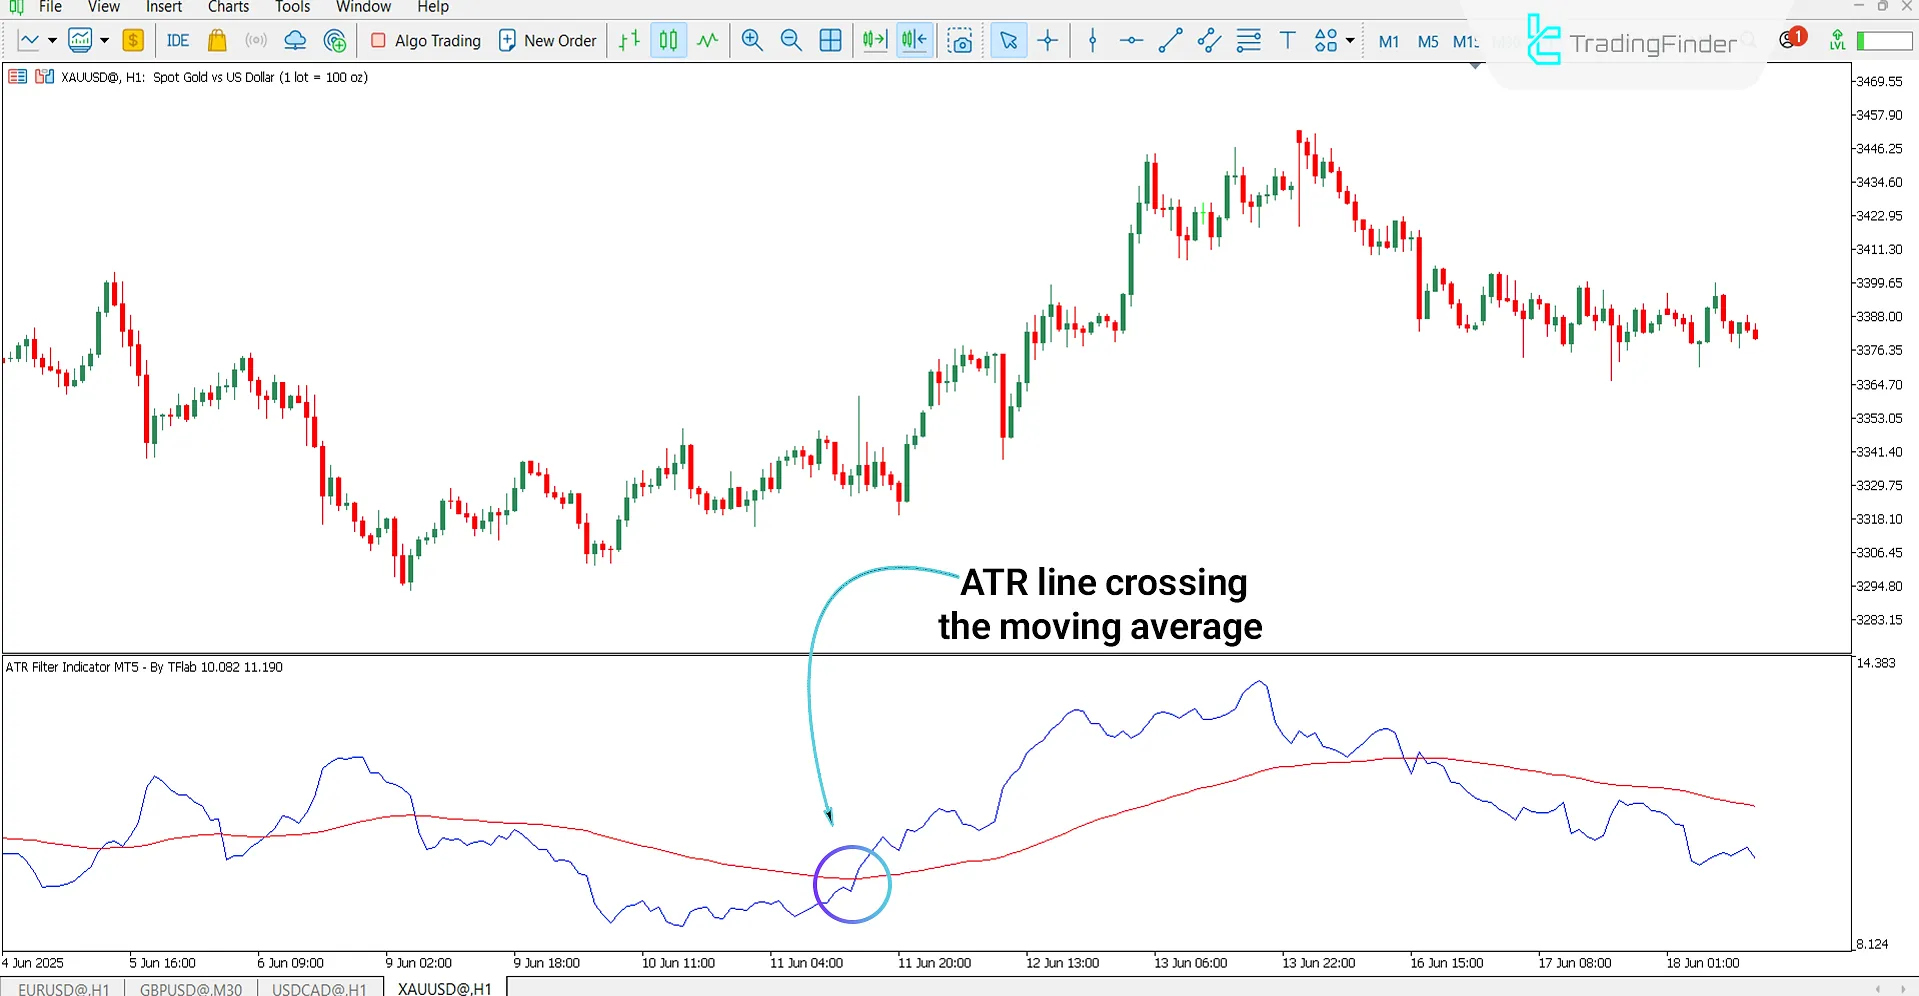Take a chart screenshot with the camera icon
The height and width of the screenshot is (996, 1919).
click(x=960, y=40)
